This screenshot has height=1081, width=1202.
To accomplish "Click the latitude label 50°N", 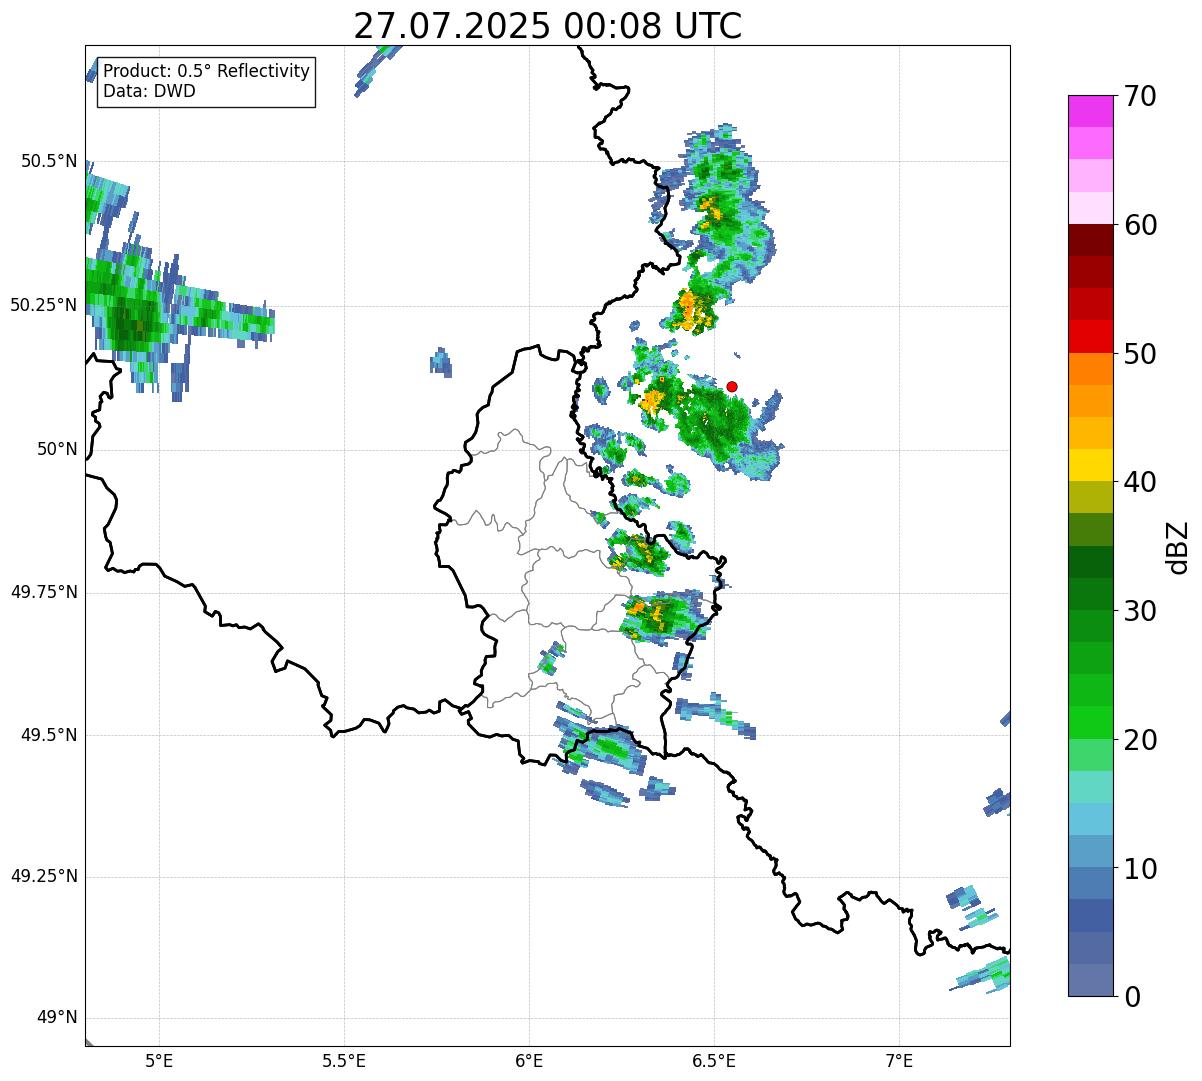I will point(57,449).
